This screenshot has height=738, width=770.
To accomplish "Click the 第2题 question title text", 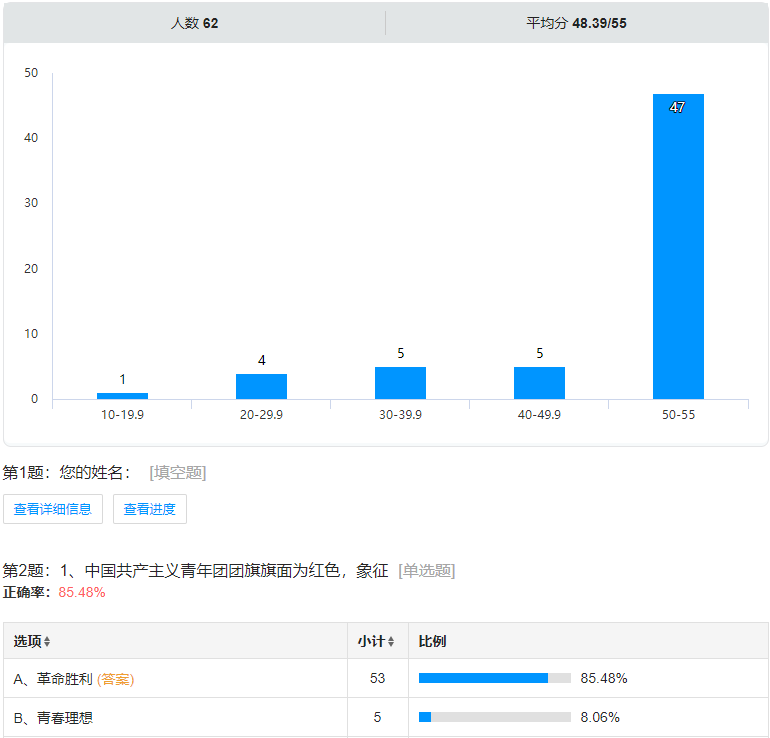I will click(x=195, y=571).
